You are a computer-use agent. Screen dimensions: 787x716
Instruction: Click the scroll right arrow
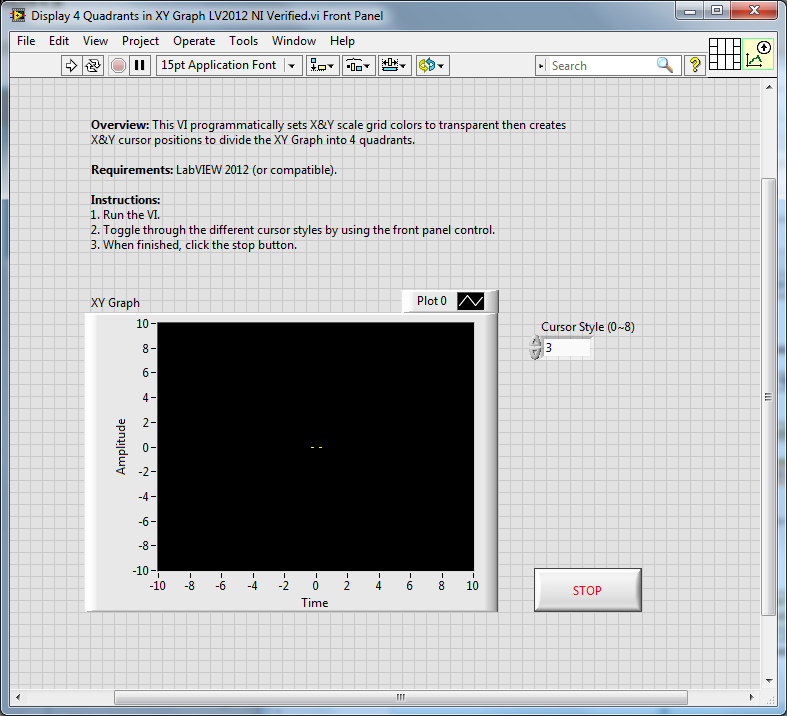pos(751,697)
